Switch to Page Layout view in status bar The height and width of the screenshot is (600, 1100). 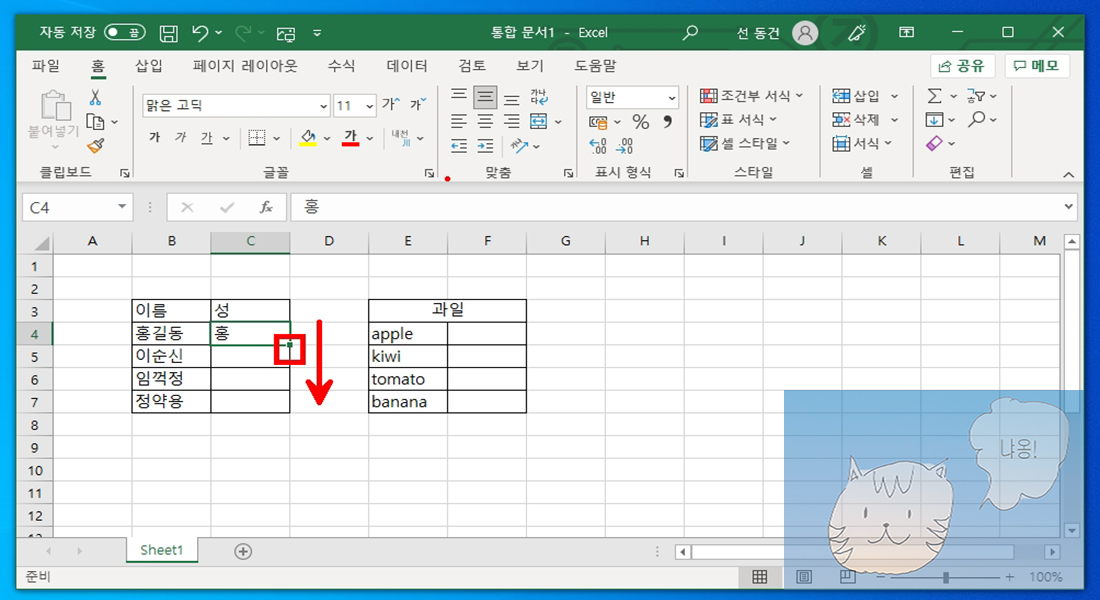tap(804, 577)
